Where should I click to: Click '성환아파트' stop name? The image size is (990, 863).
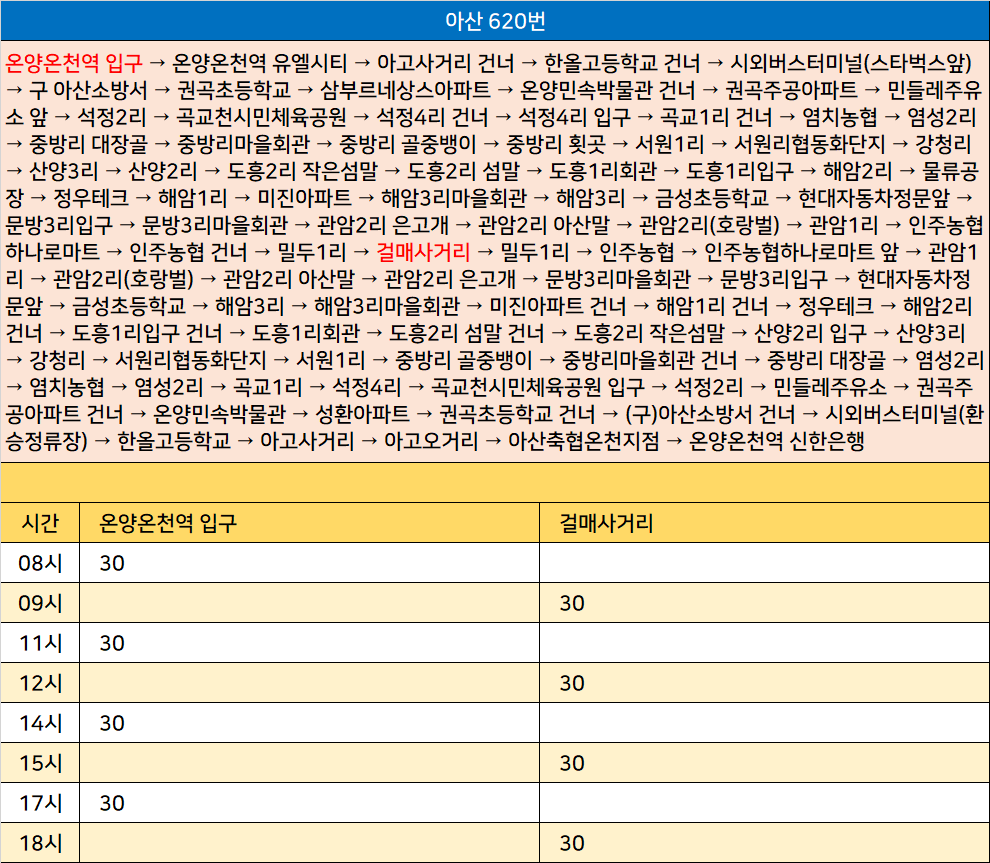point(362,414)
